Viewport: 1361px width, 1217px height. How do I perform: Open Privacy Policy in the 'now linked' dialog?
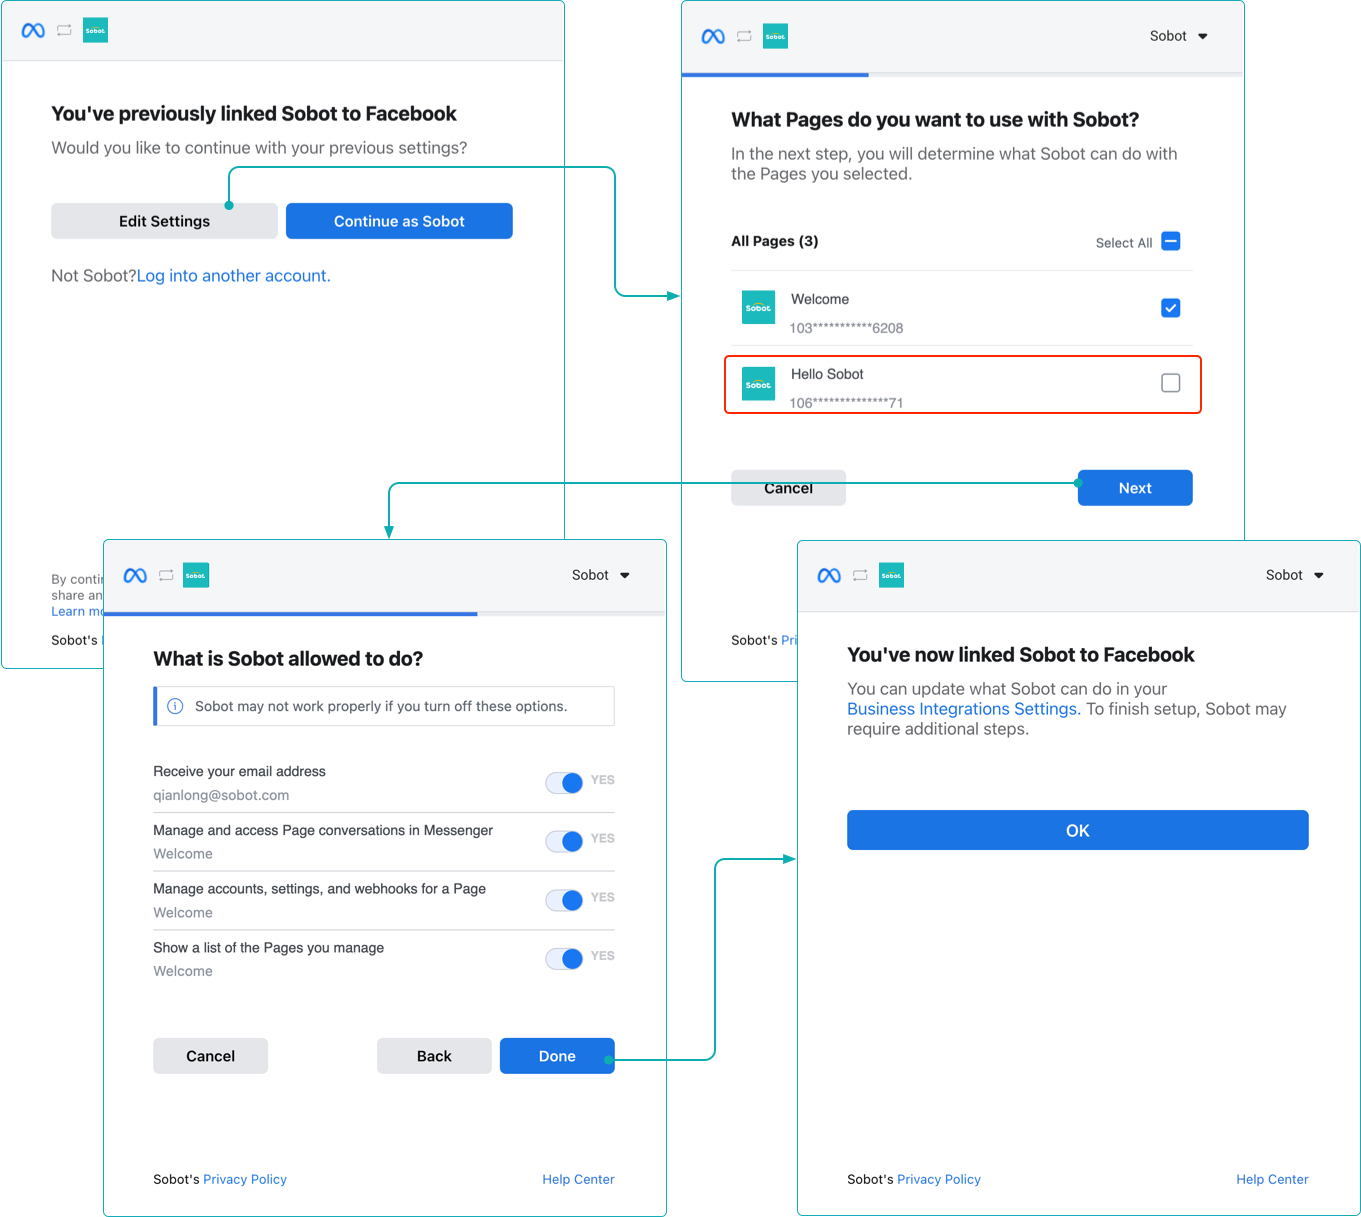[939, 1180]
